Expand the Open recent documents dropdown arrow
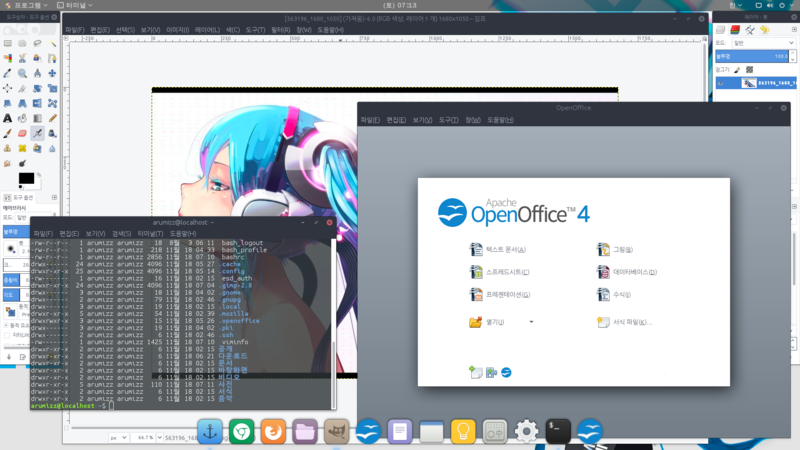Screen dimensions: 800x450 tap(531, 322)
